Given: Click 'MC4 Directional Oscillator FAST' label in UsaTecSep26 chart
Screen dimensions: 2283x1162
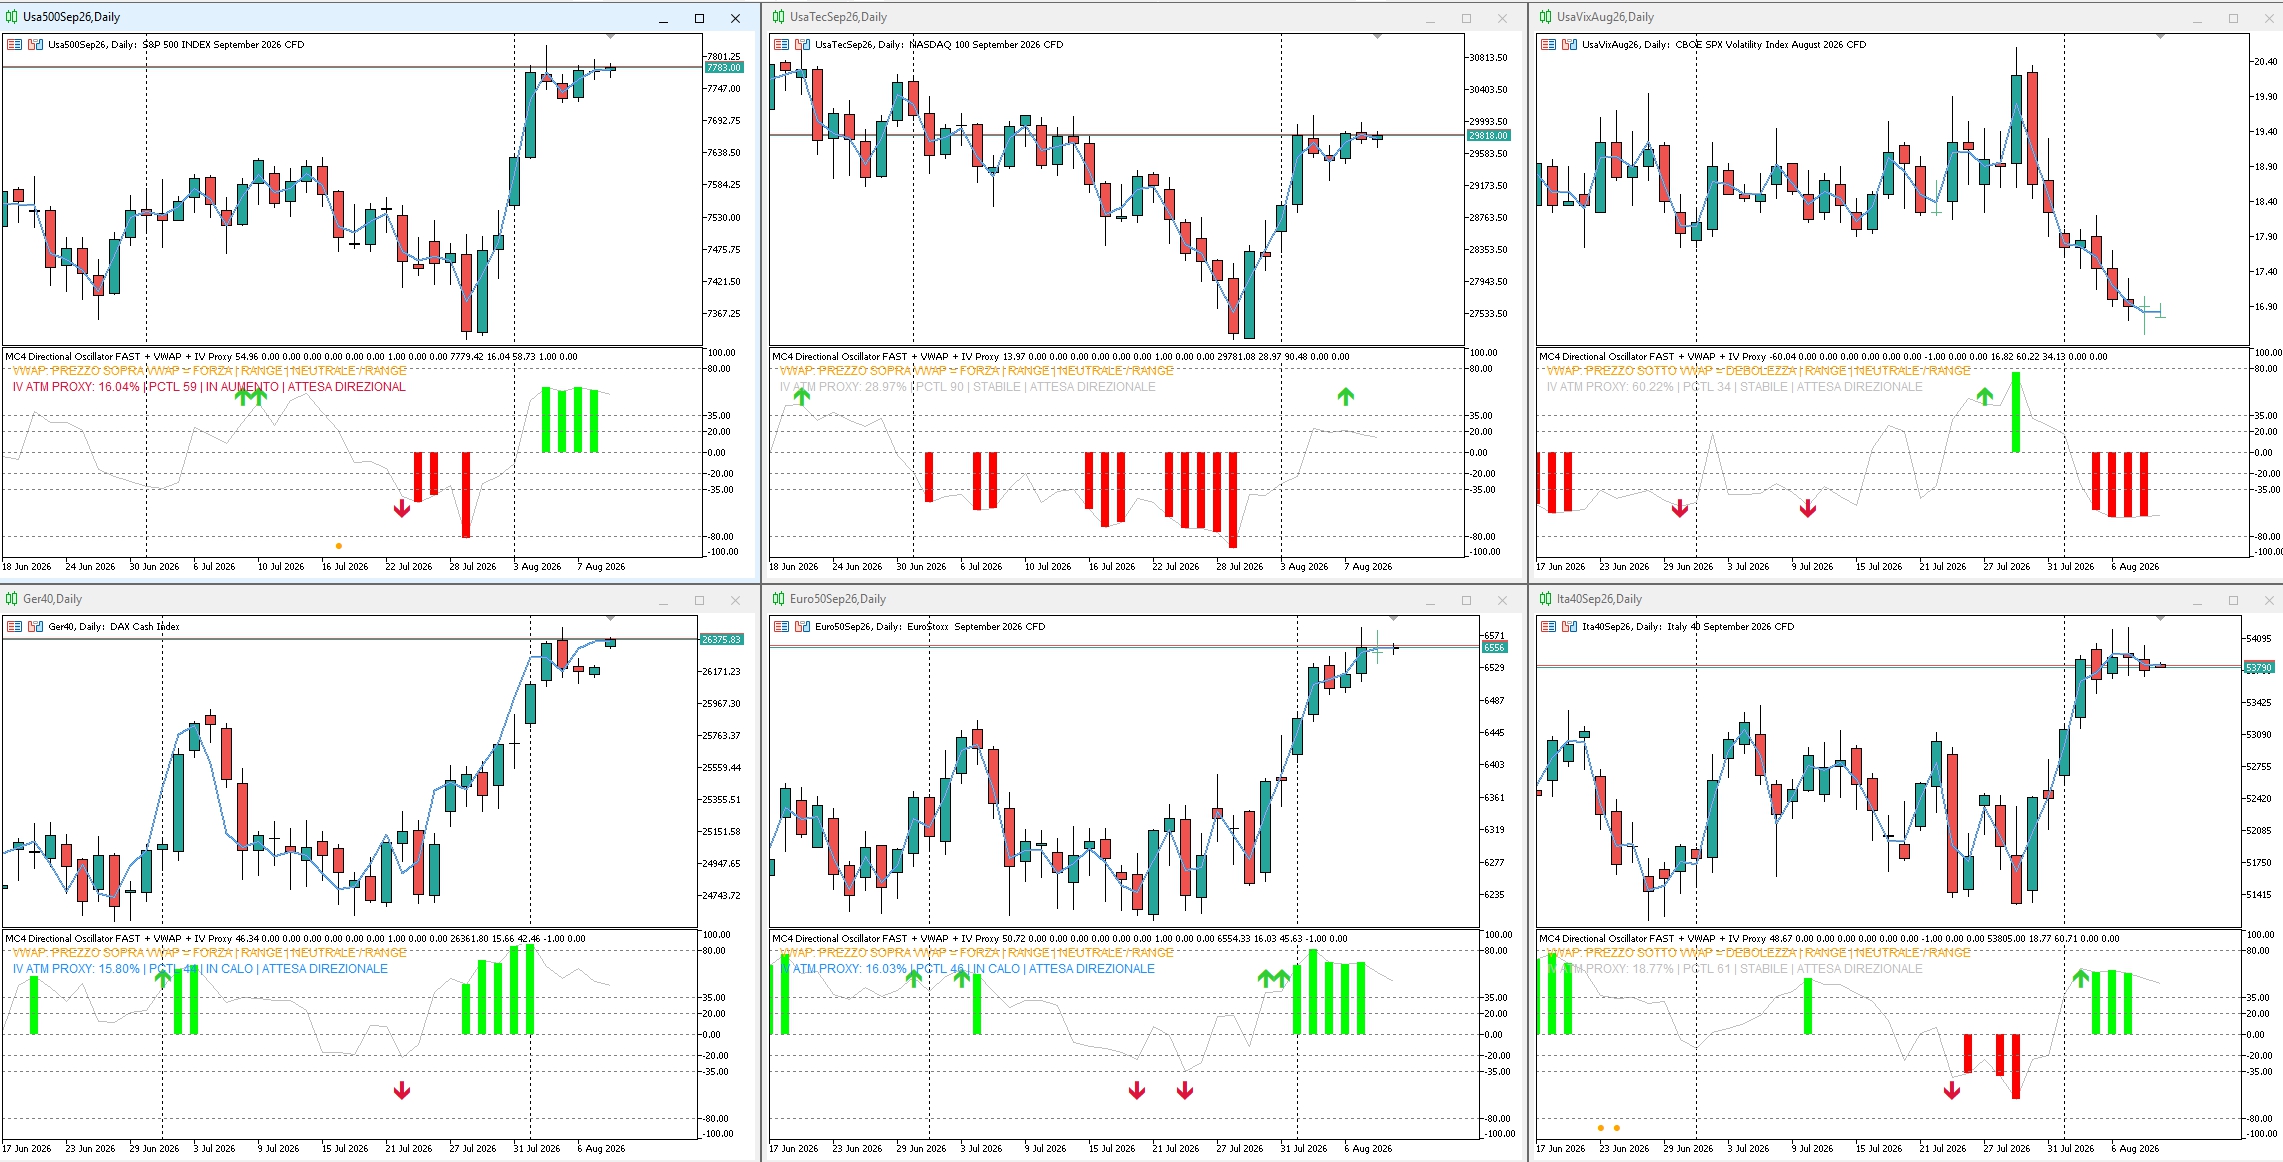Looking at the screenshot, I should [x=840, y=357].
